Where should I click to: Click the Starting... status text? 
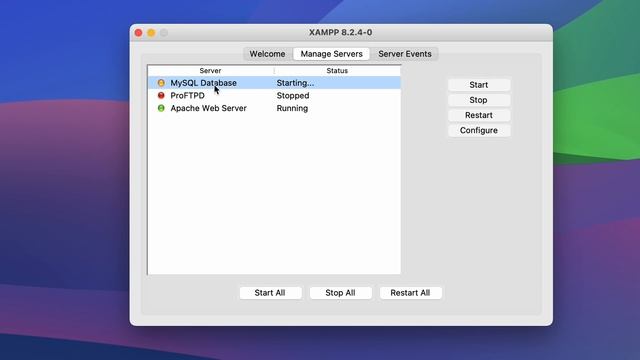point(296,83)
